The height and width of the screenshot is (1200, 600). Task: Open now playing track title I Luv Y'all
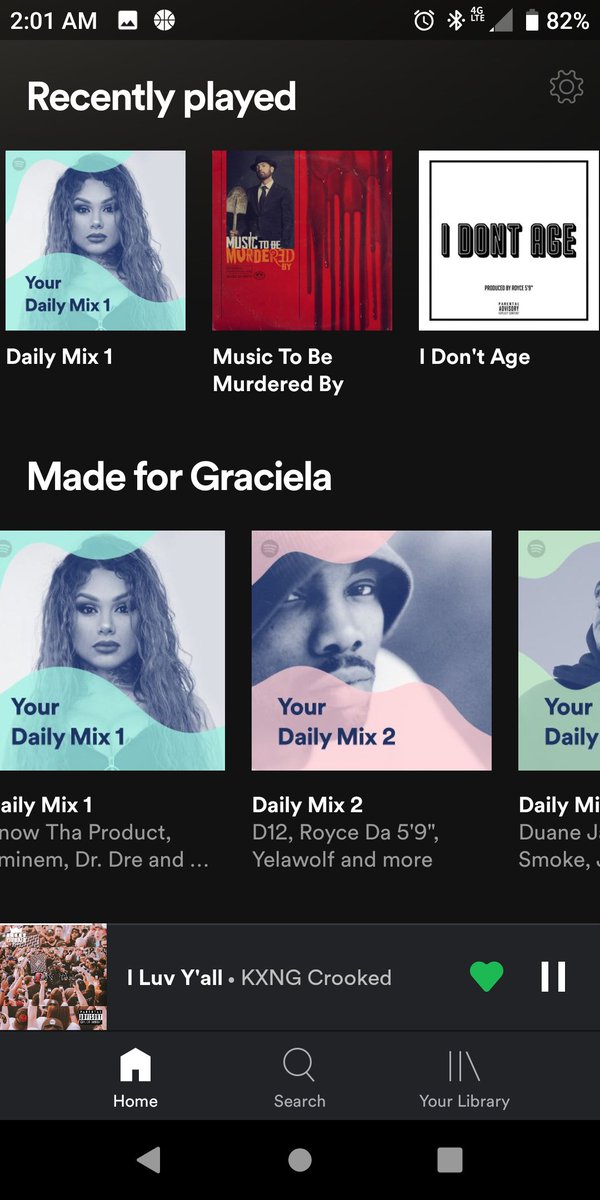tap(175, 977)
